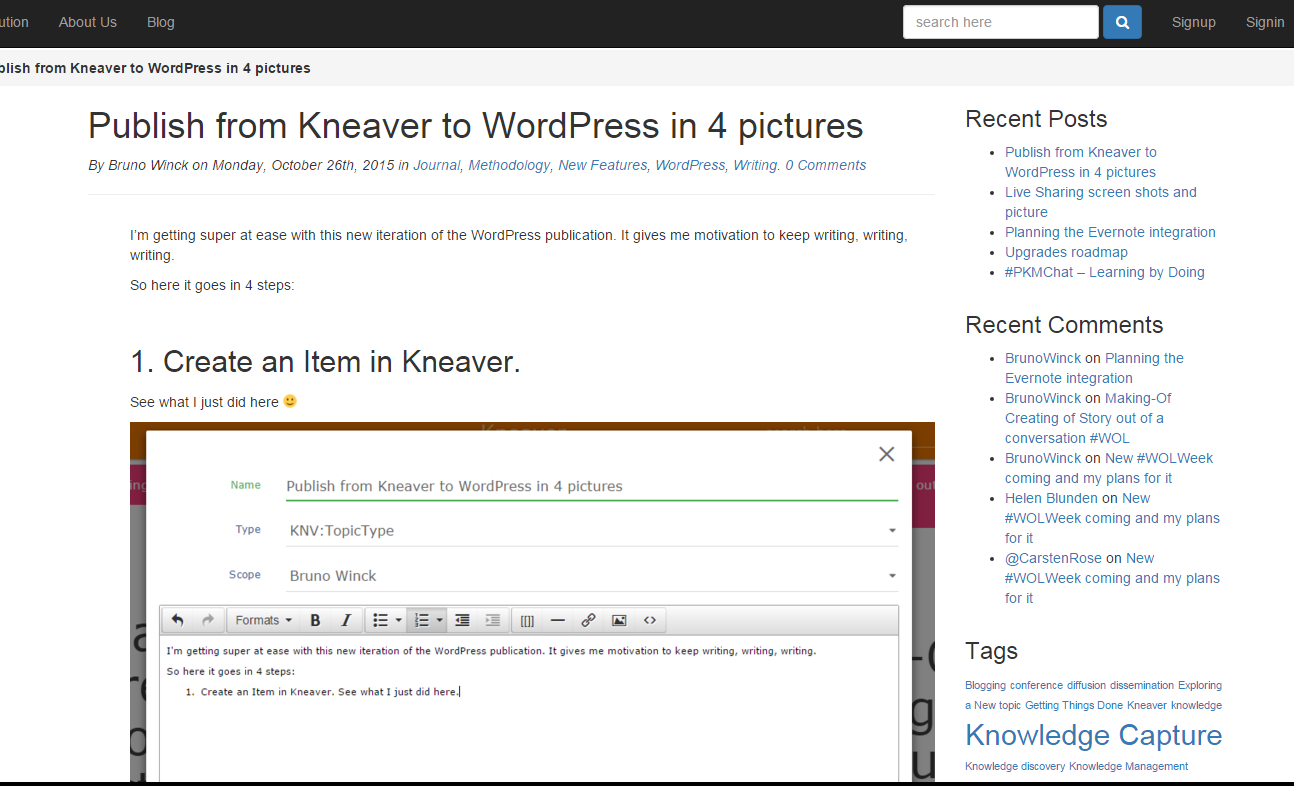Click the source code brackets icon
Image resolution: width=1294 pixels, height=786 pixels.
pos(650,620)
